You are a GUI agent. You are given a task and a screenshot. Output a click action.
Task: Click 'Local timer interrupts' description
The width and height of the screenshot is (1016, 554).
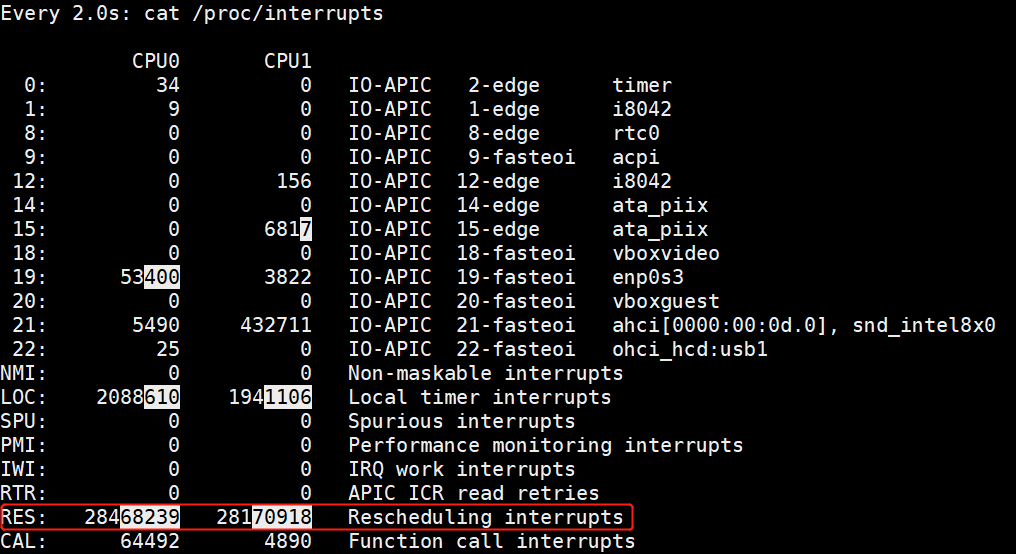[x=479, y=397]
